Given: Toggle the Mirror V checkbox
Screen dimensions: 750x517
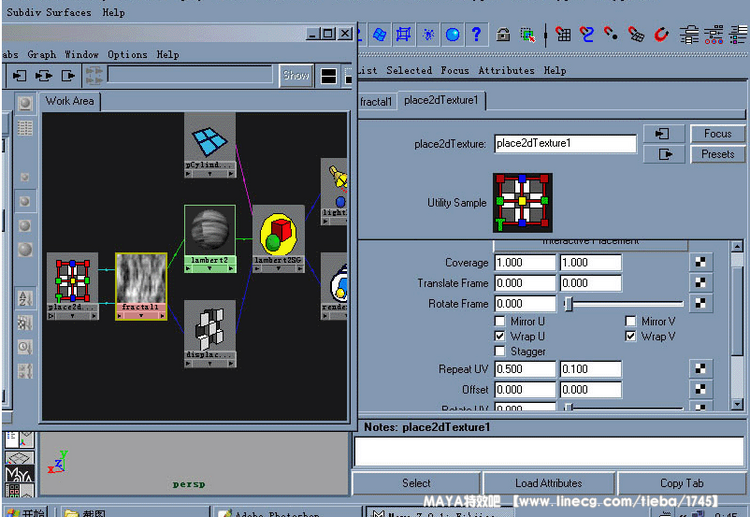Looking at the screenshot, I should (630, 321).
